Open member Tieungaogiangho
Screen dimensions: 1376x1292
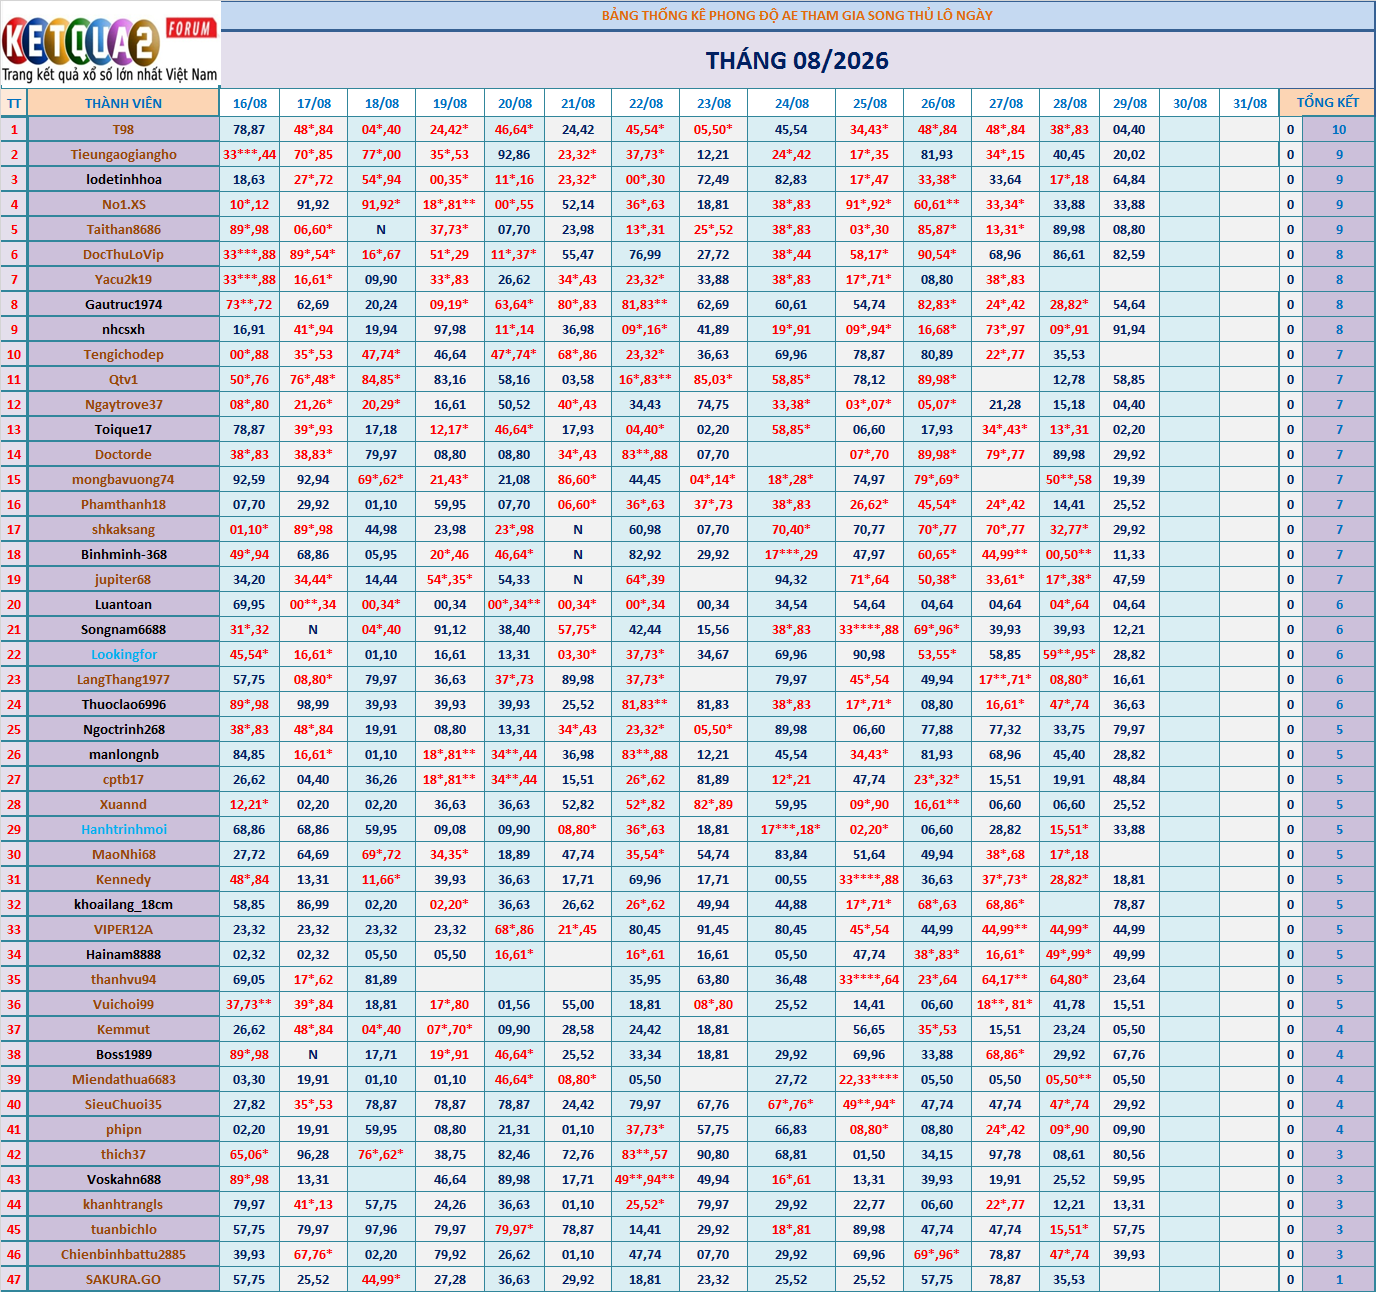pyautogui.click(x=123, y=154)
